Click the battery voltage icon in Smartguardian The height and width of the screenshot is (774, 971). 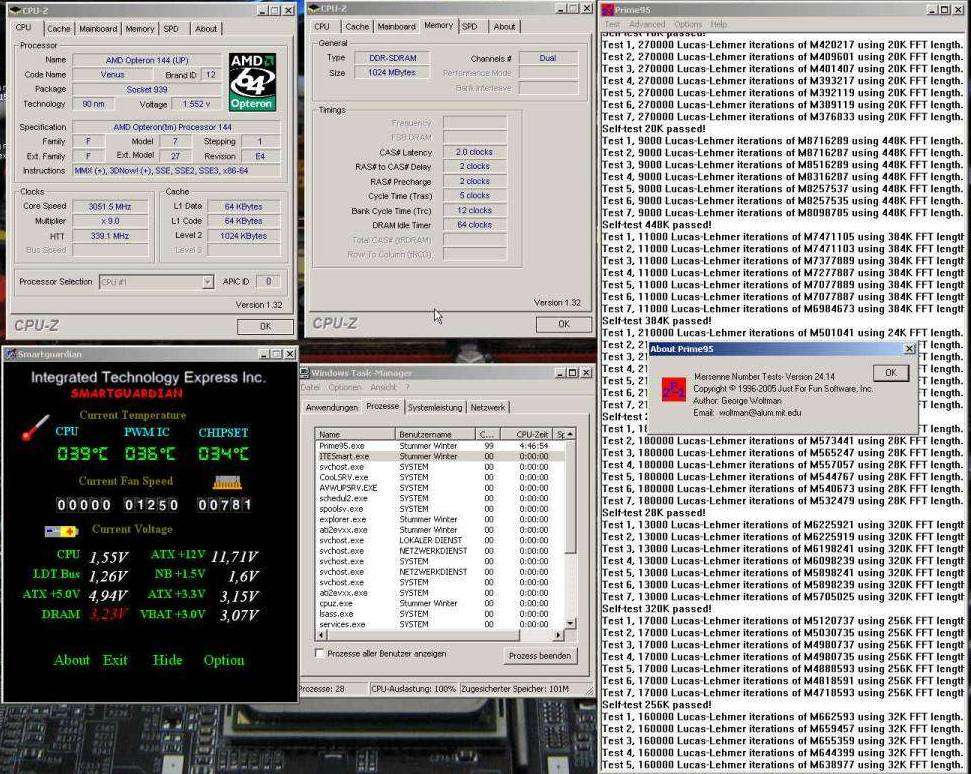(x=61, y=531)
